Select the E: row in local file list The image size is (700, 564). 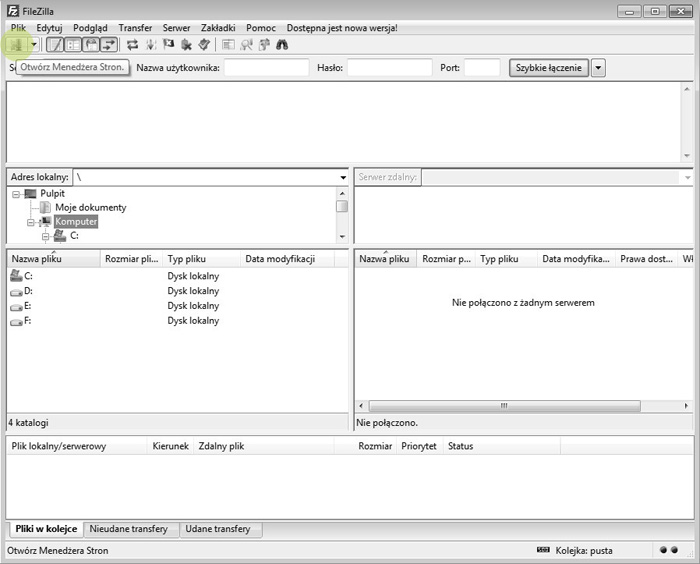pyautogui.click(x=177, y=306)
